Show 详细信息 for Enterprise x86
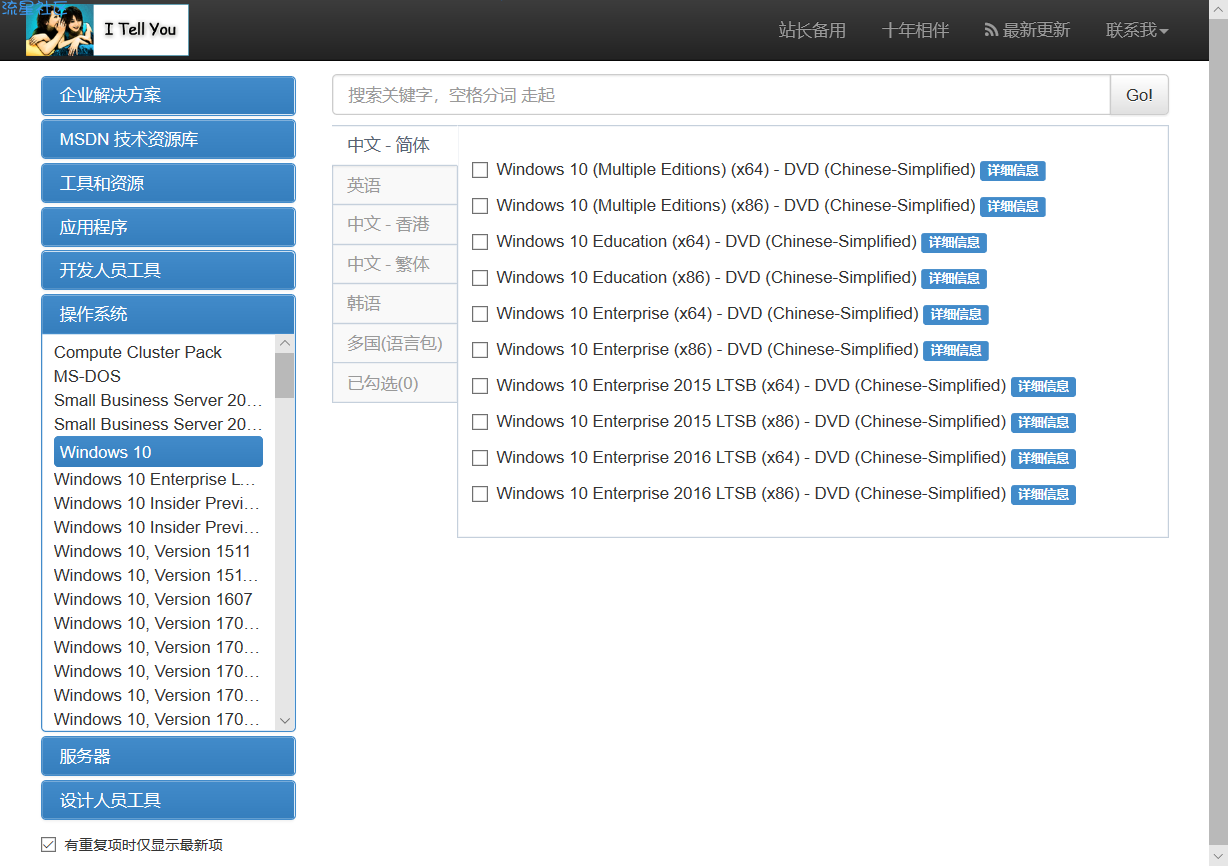The width and height of the screenshot is (1228, 866). 956,351
